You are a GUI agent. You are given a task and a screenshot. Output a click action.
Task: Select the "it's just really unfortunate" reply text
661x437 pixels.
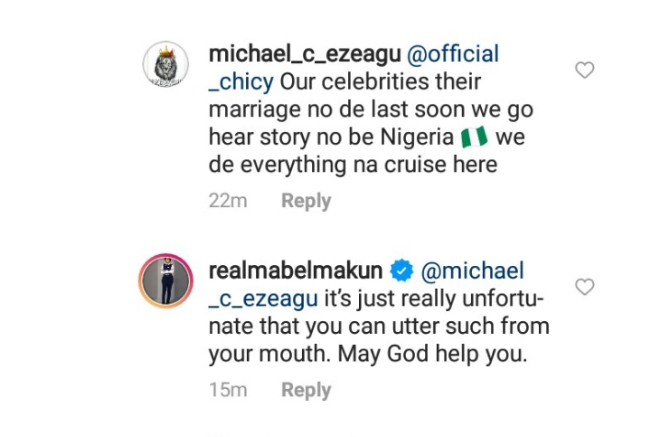[x=440, y=299]
